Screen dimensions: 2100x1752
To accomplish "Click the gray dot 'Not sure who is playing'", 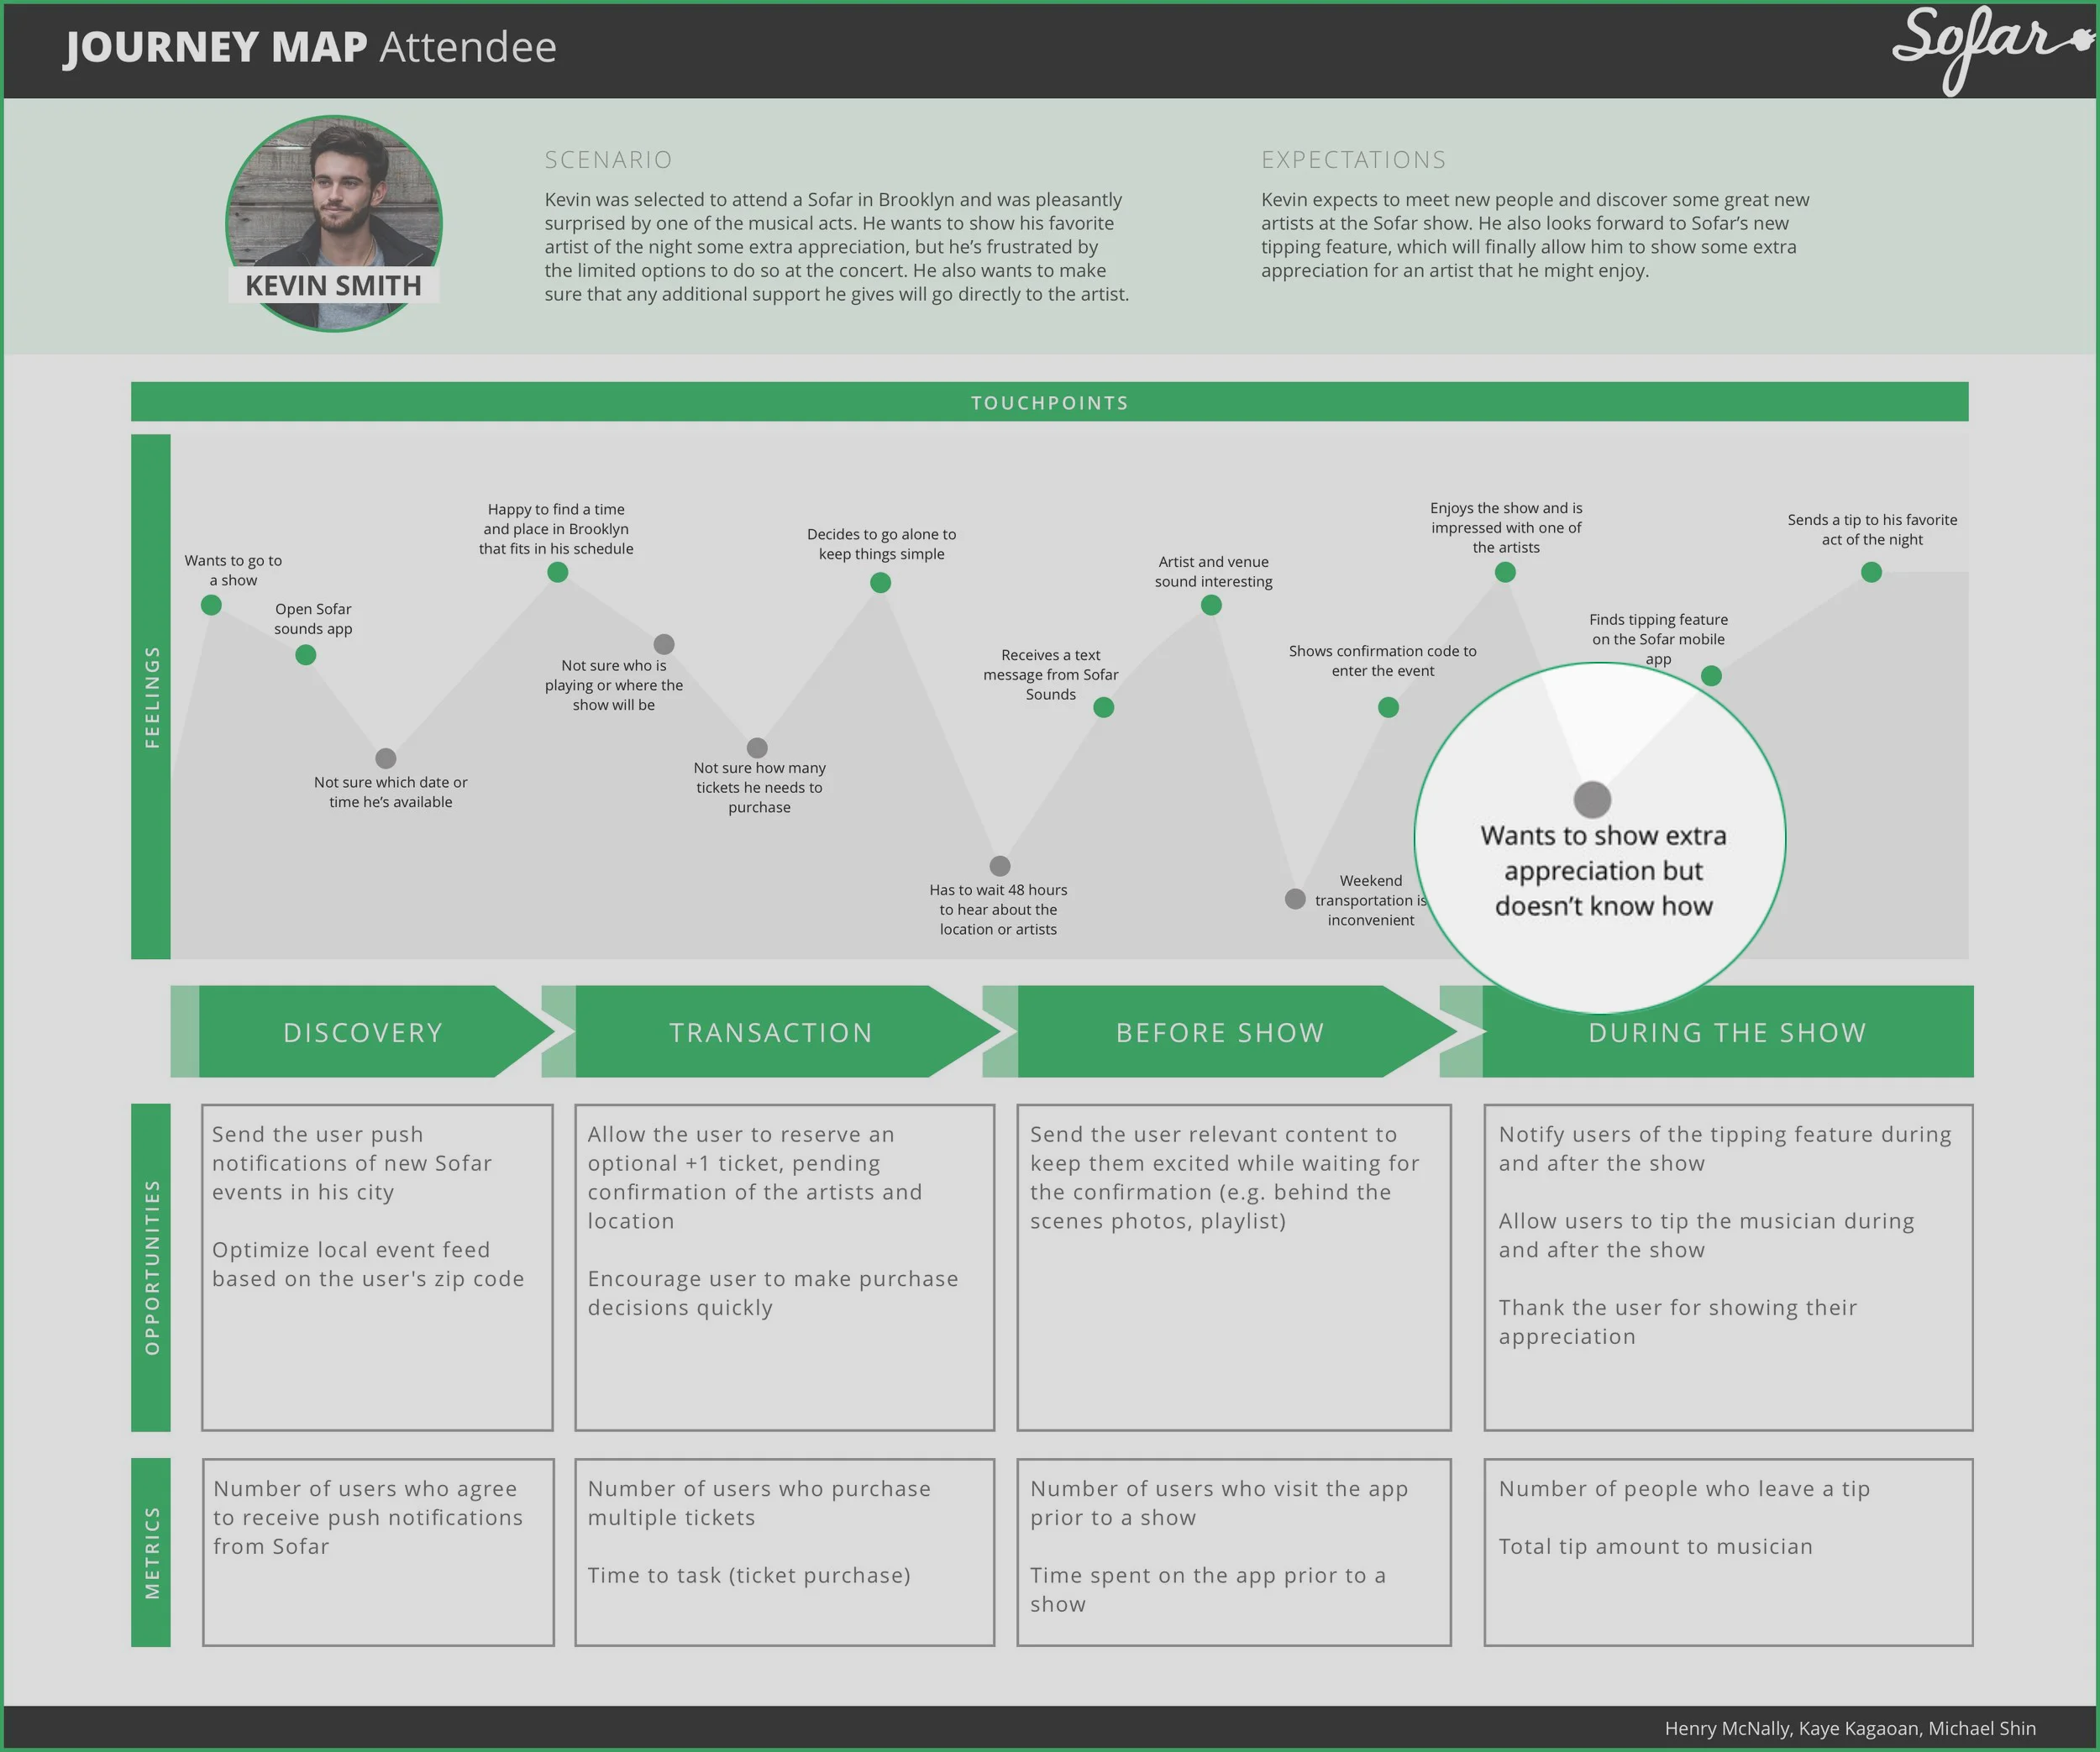I will [664, 644].
